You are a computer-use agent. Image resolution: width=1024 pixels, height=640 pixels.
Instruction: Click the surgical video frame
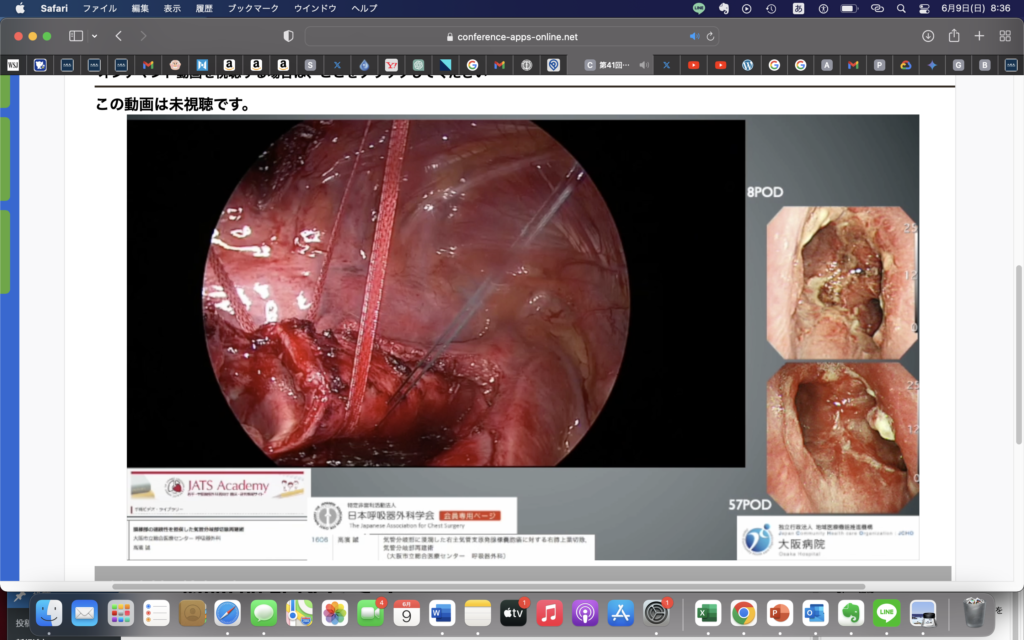[x=435, y=293]
